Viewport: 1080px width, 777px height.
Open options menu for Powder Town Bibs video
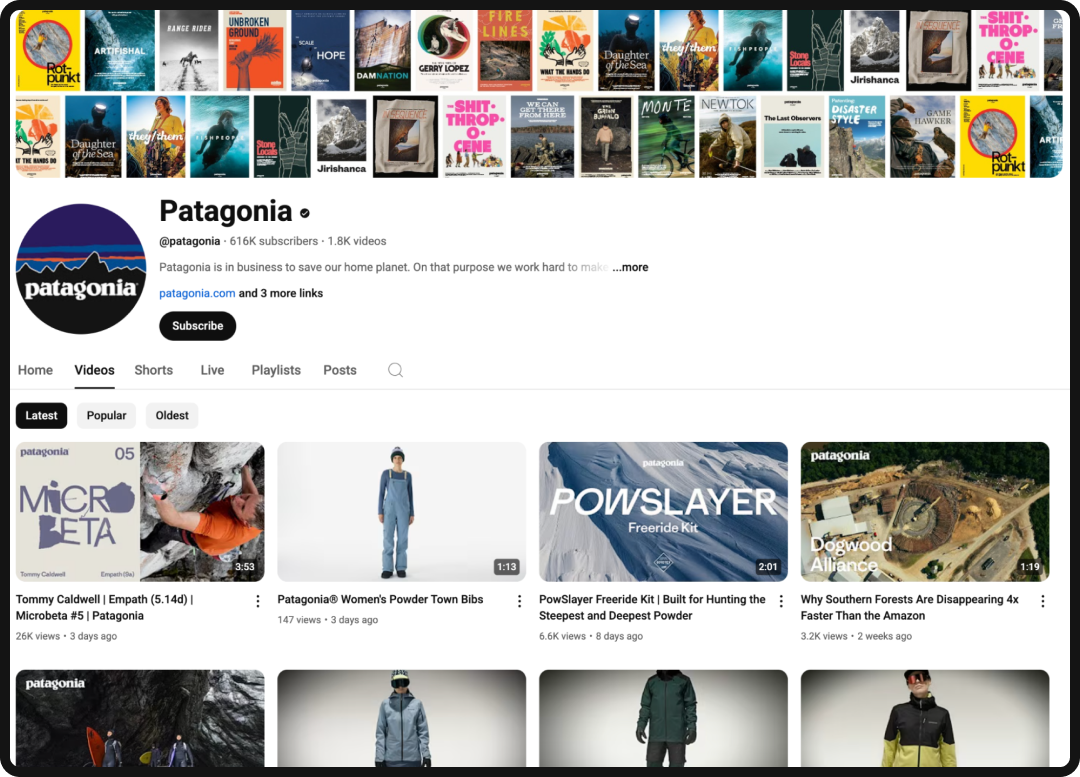519,601
